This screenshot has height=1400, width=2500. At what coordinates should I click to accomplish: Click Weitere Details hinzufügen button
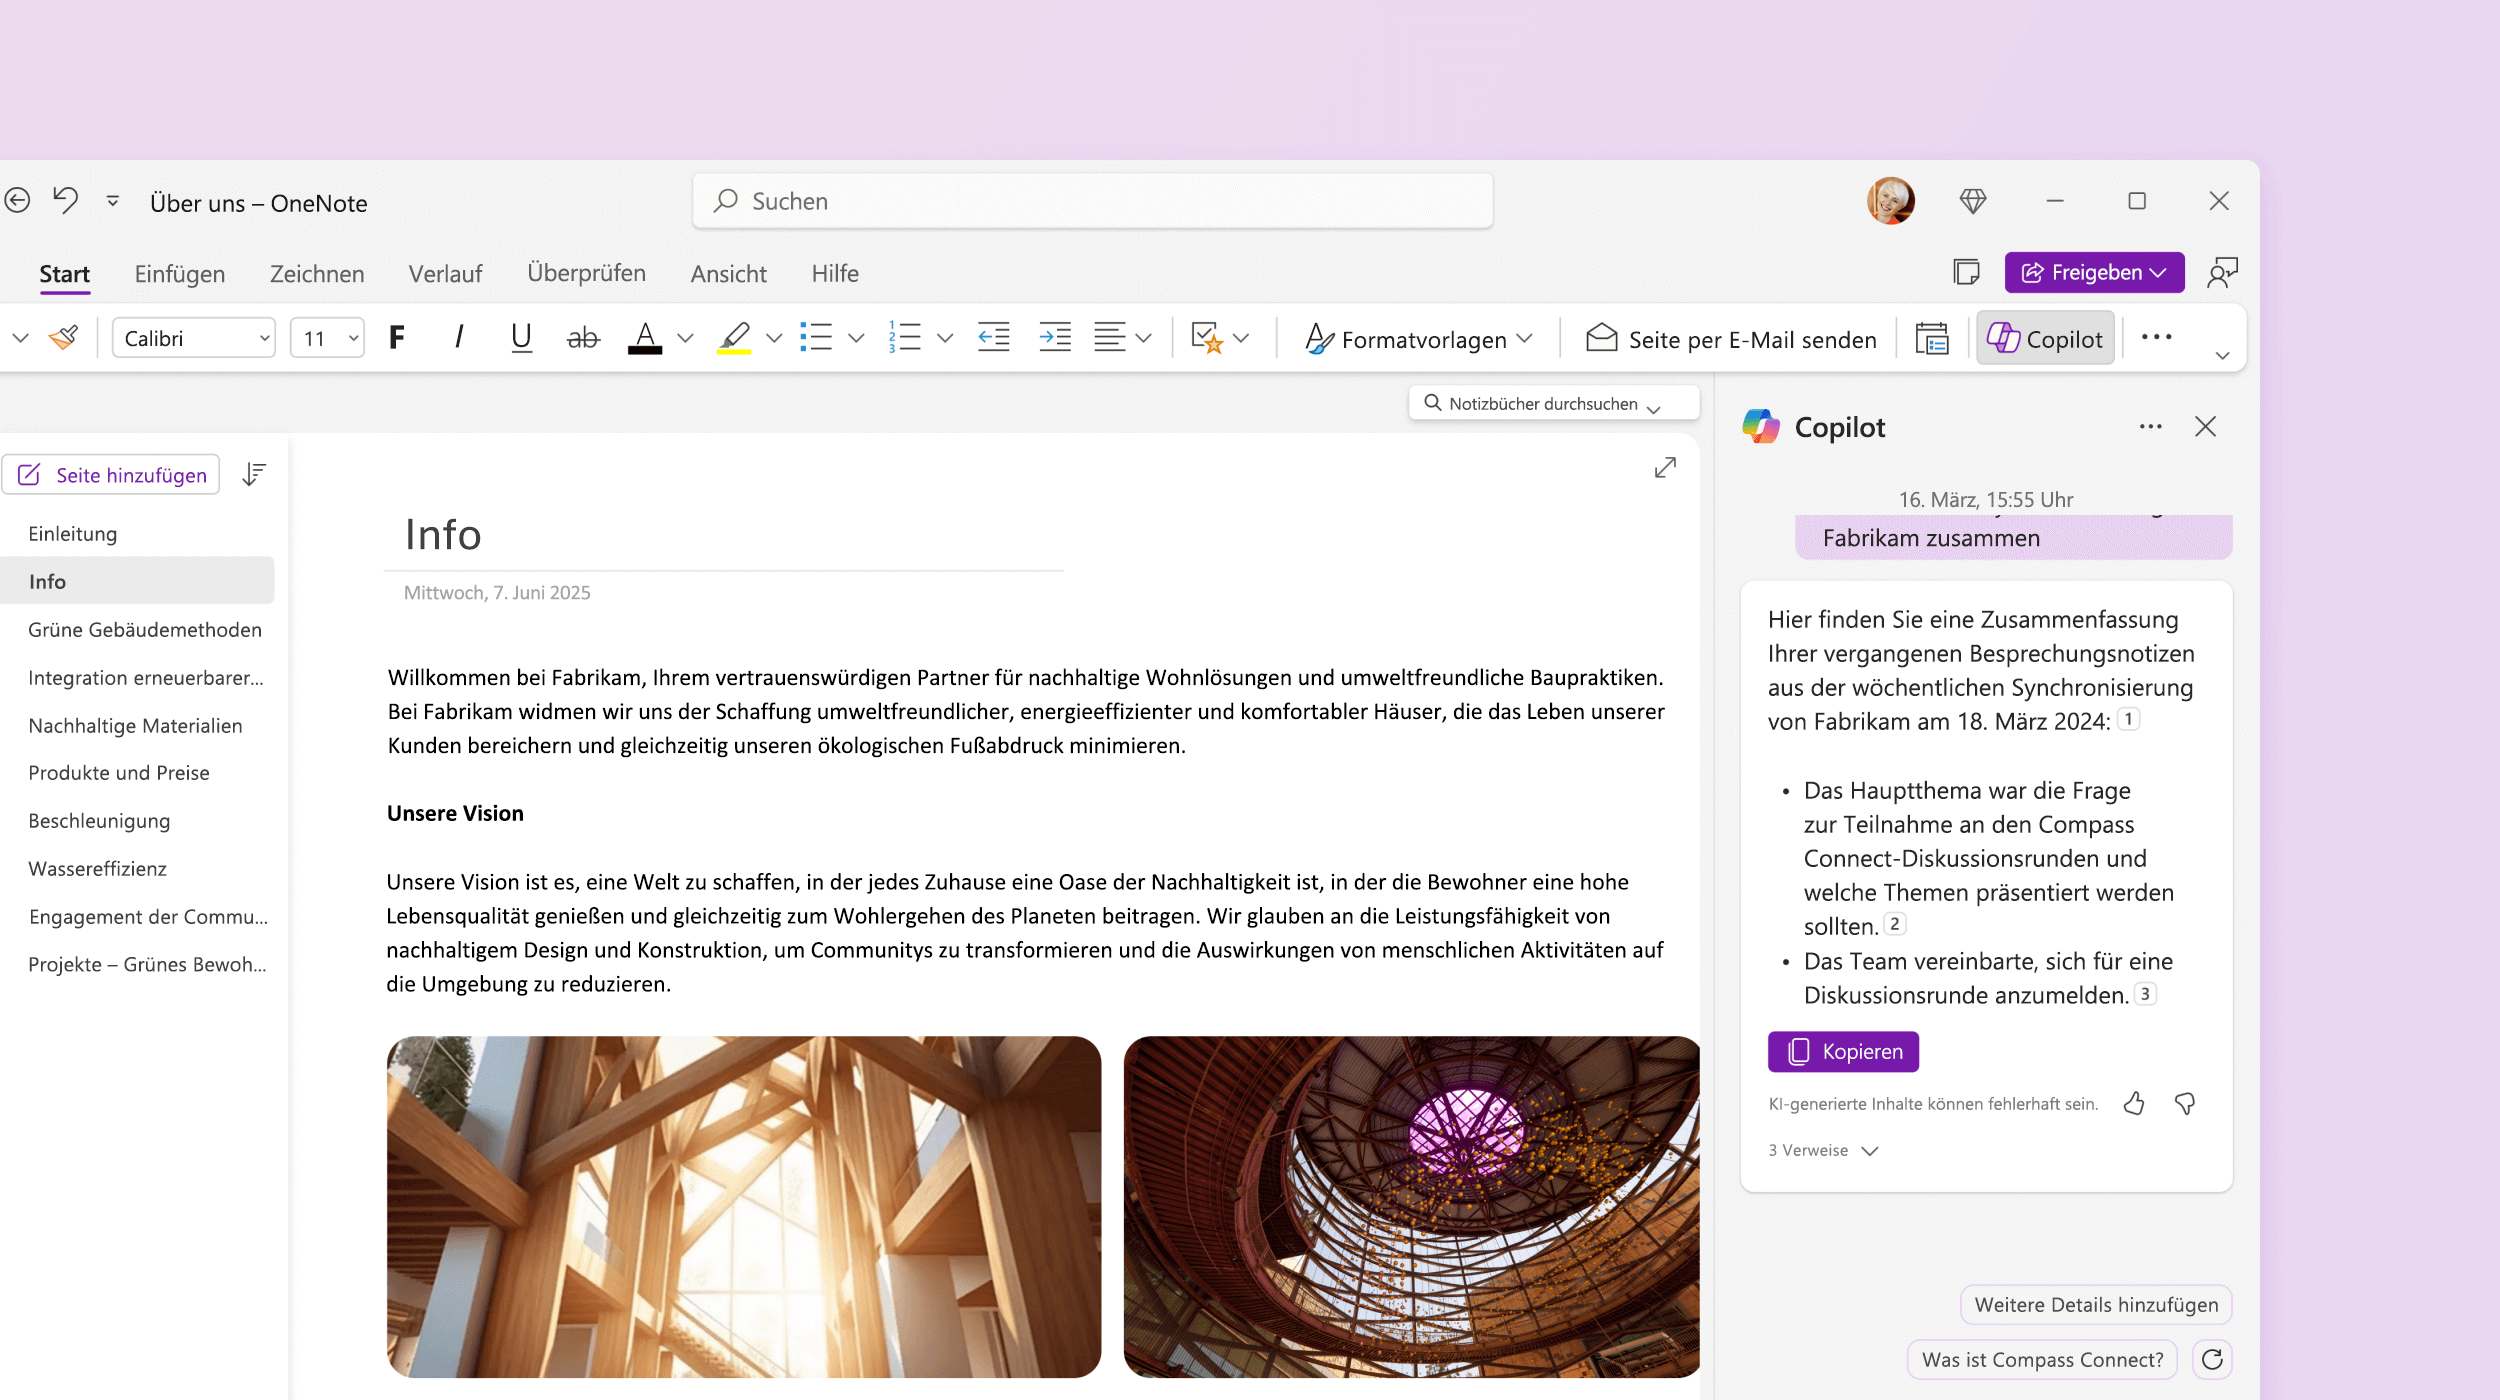[2096, 1304]
